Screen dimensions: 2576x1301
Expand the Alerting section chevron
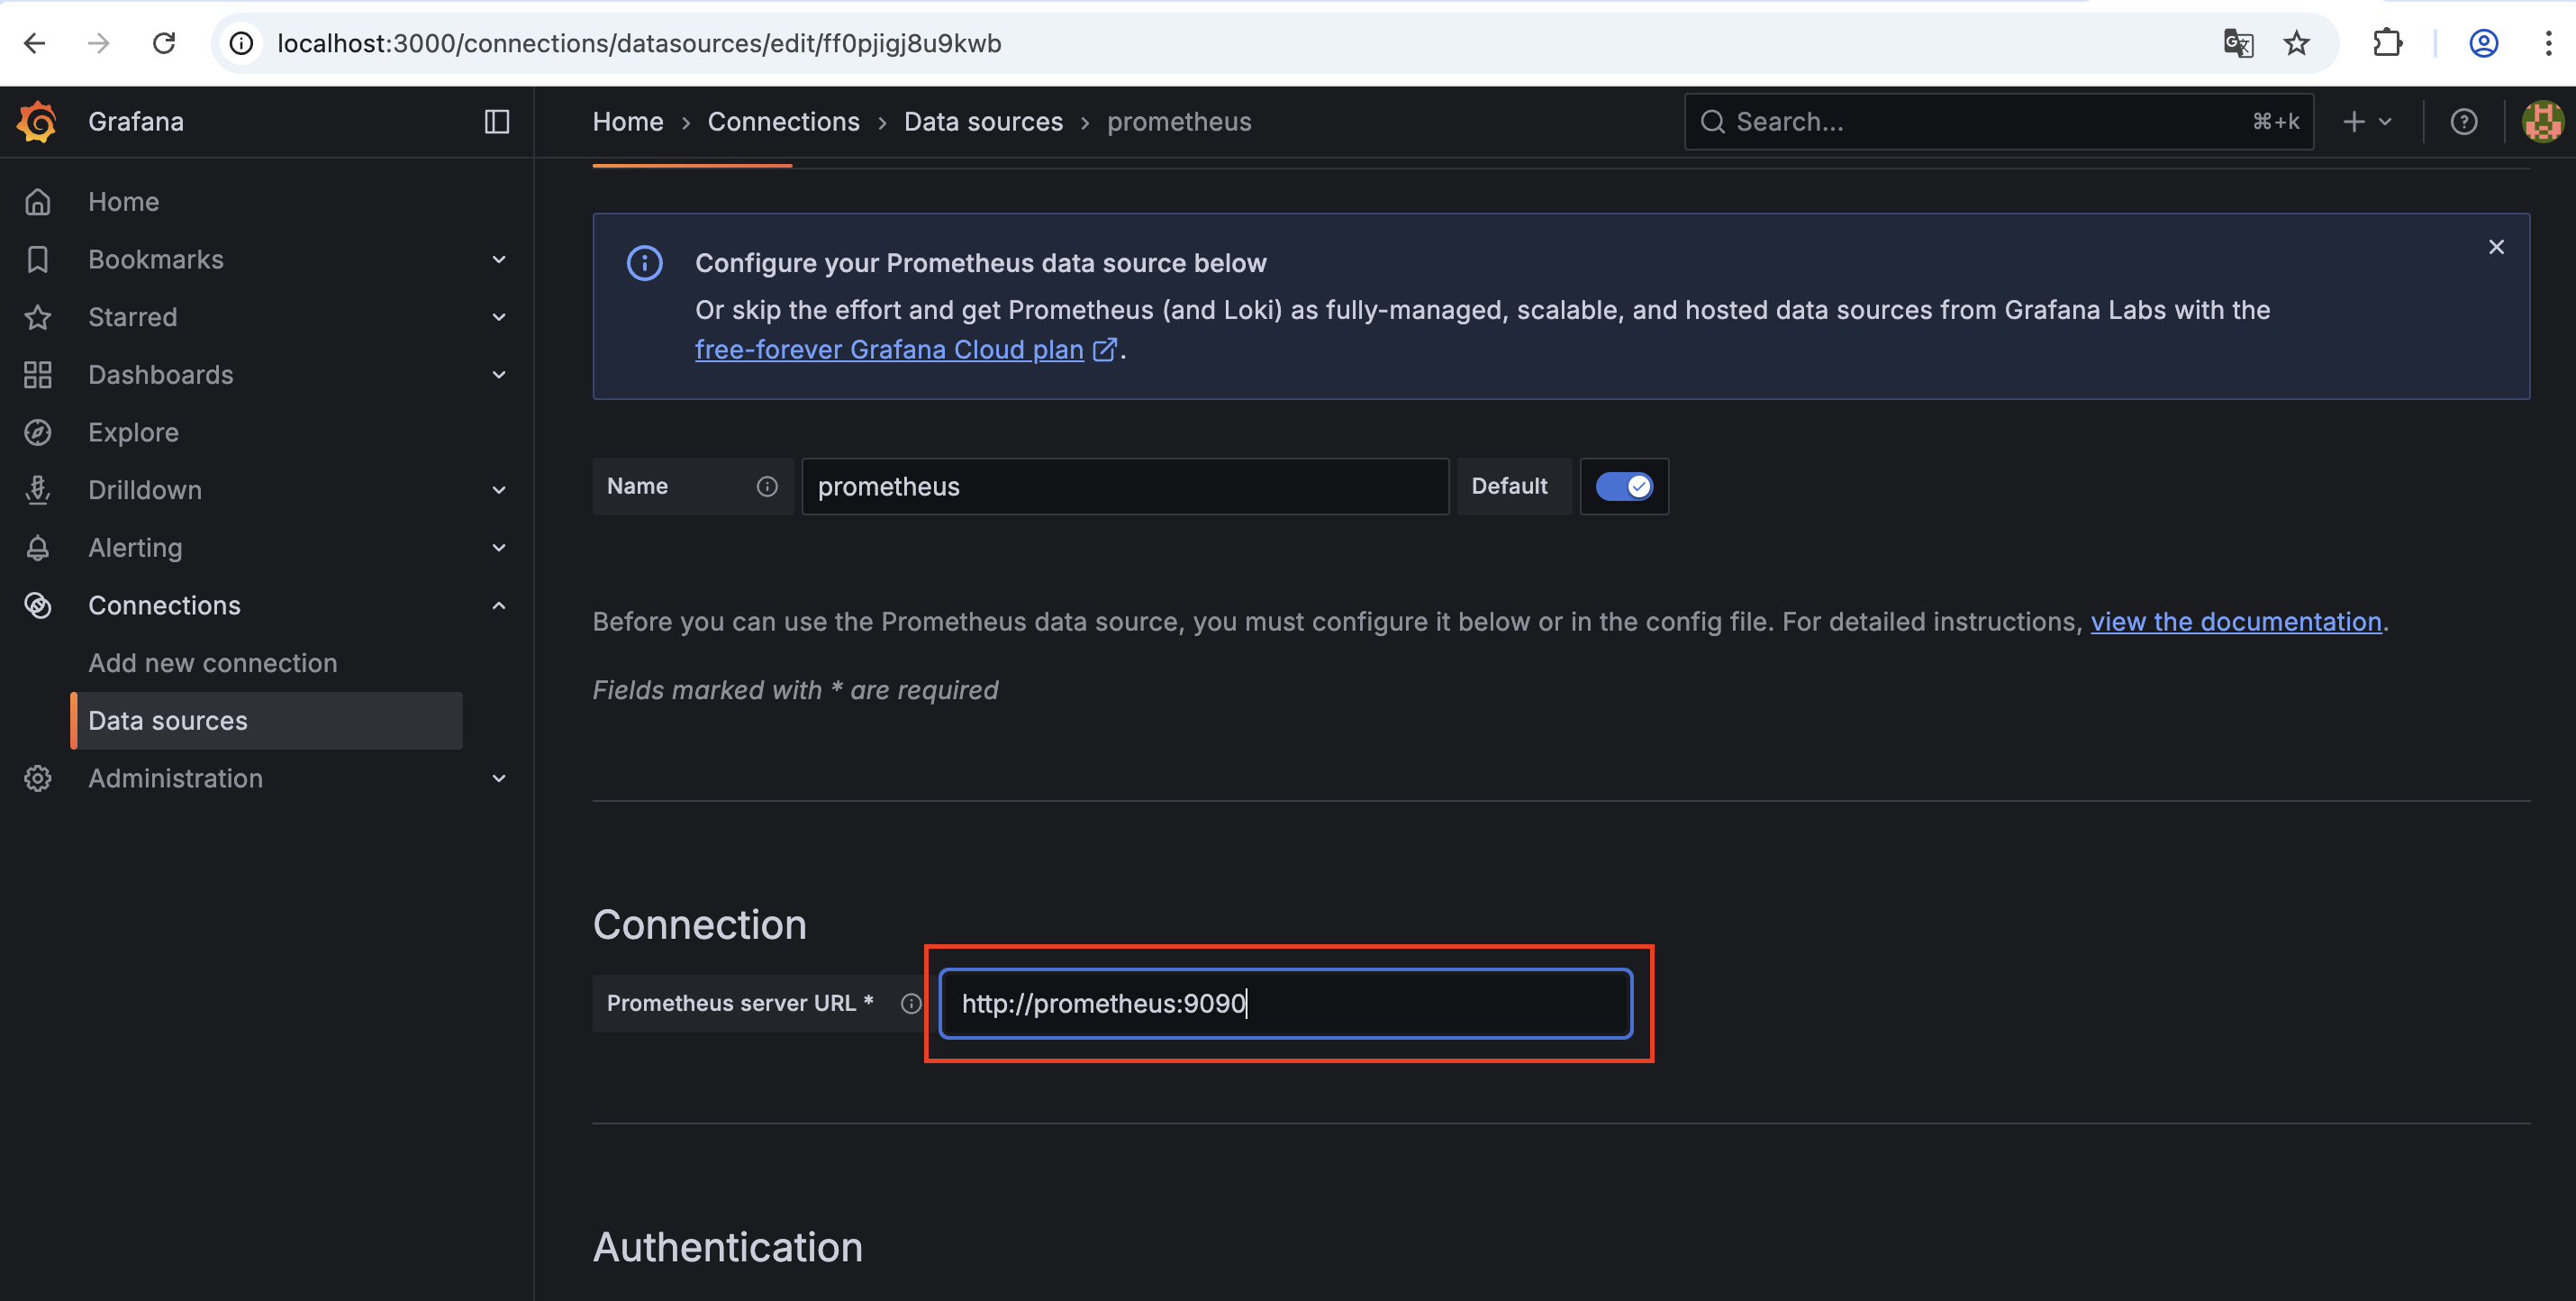click(499, 548)
